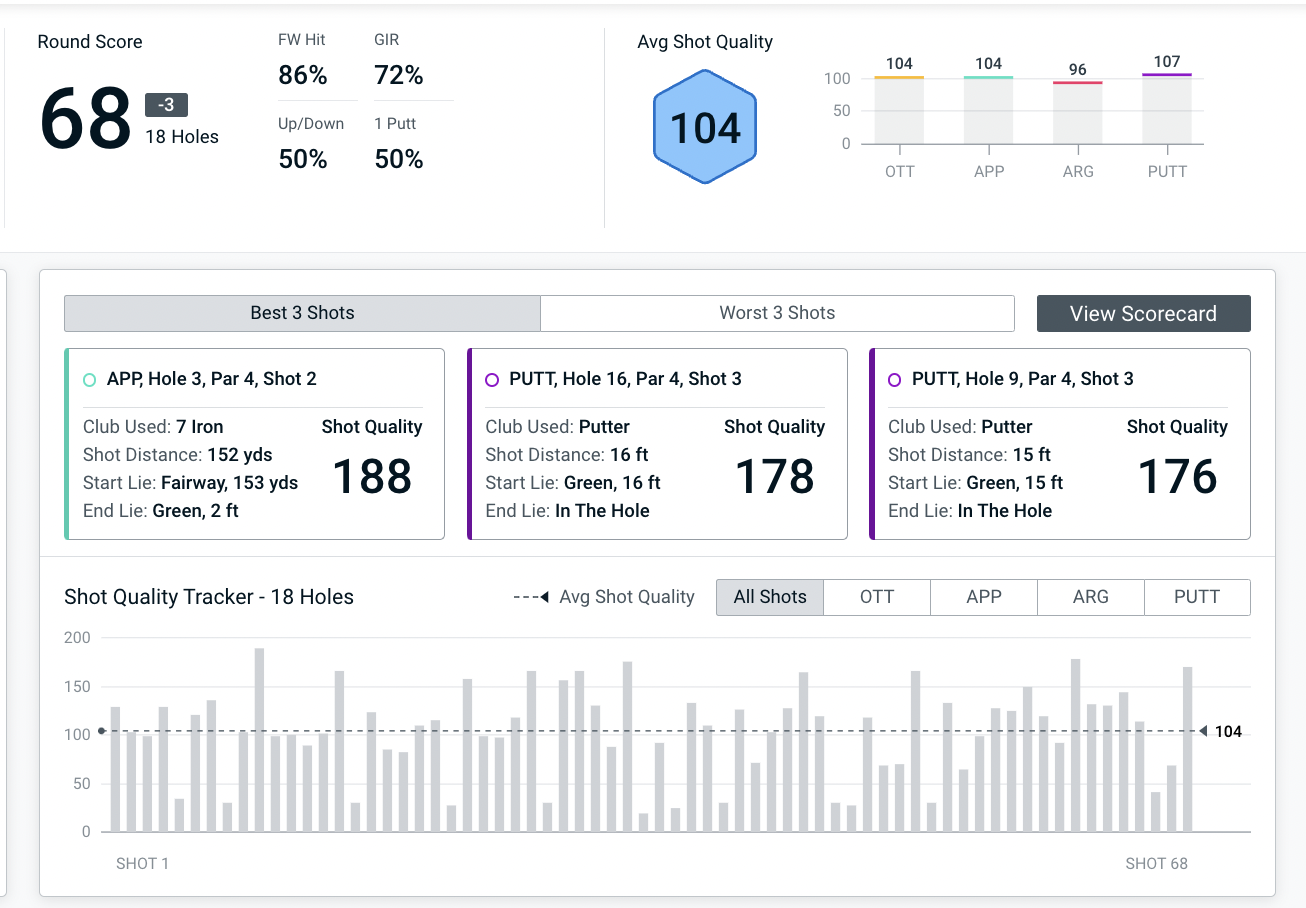The height and width of the screenshot is (908, 1306).
Task: Select the All Shots filter
Action: pos(769,597)
